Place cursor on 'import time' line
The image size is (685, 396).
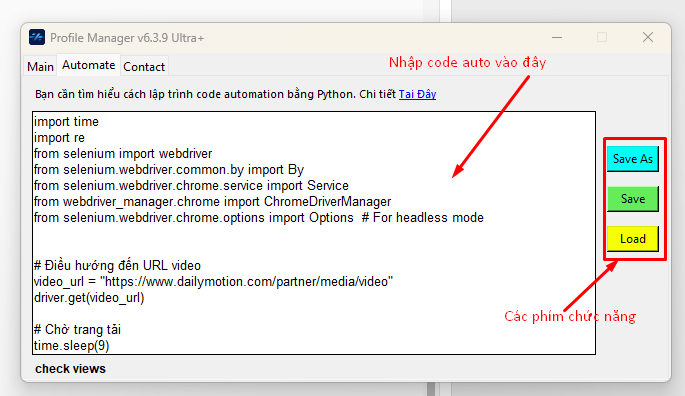(66, 122)
